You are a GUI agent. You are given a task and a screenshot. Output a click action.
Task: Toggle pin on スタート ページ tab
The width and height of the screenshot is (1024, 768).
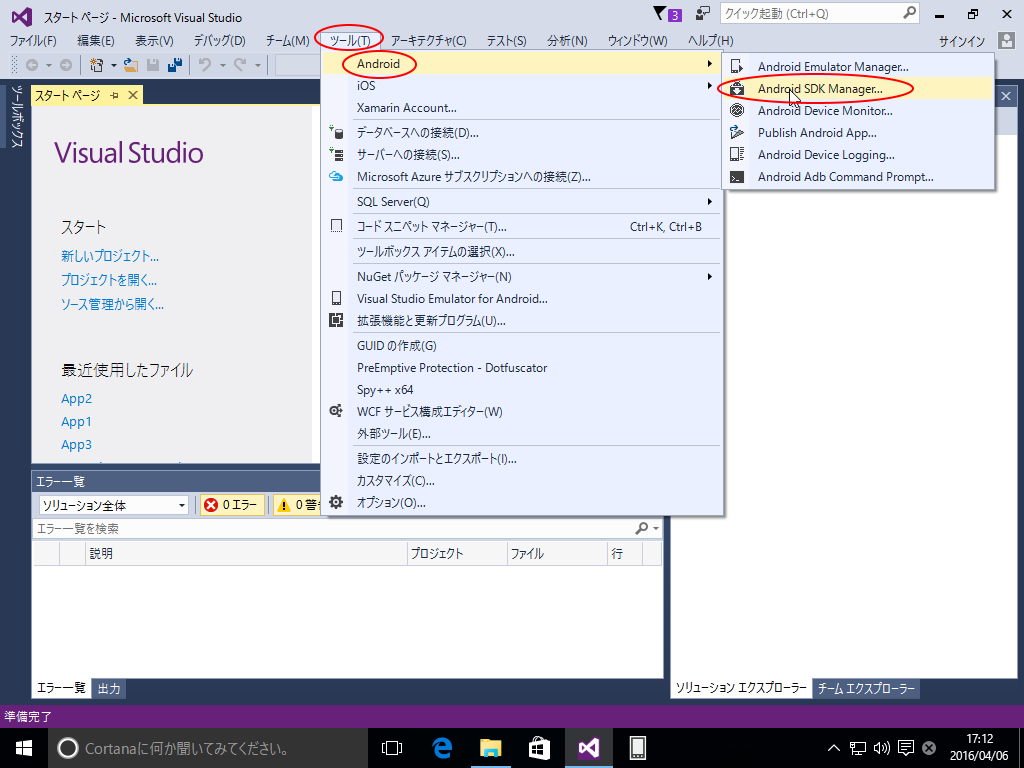(114, 95)
